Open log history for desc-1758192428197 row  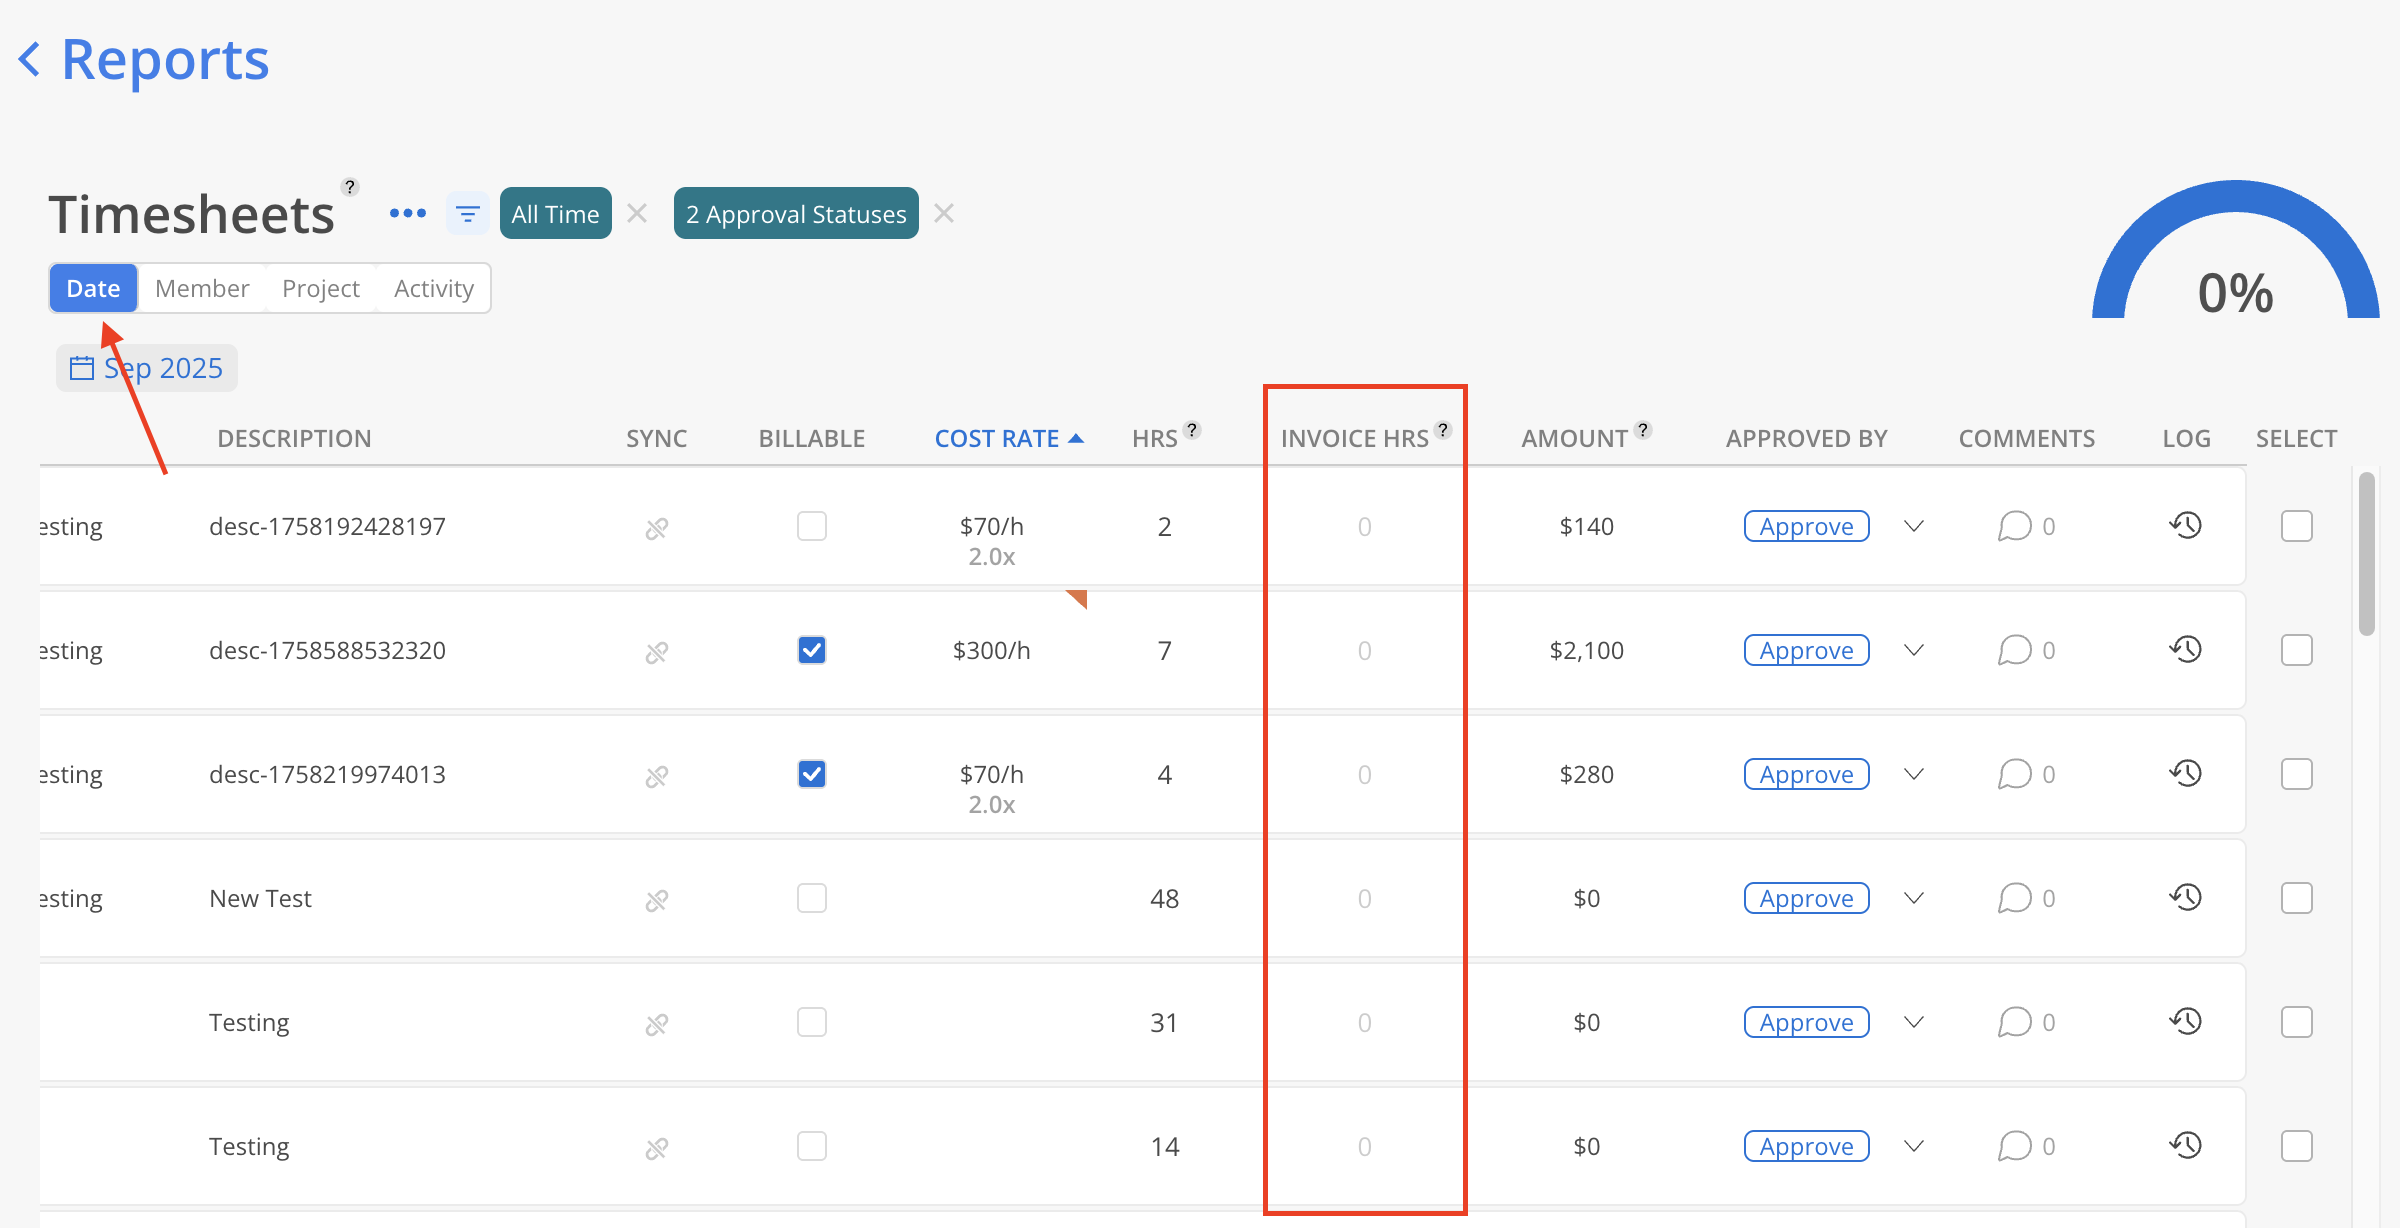point(2186,526)
